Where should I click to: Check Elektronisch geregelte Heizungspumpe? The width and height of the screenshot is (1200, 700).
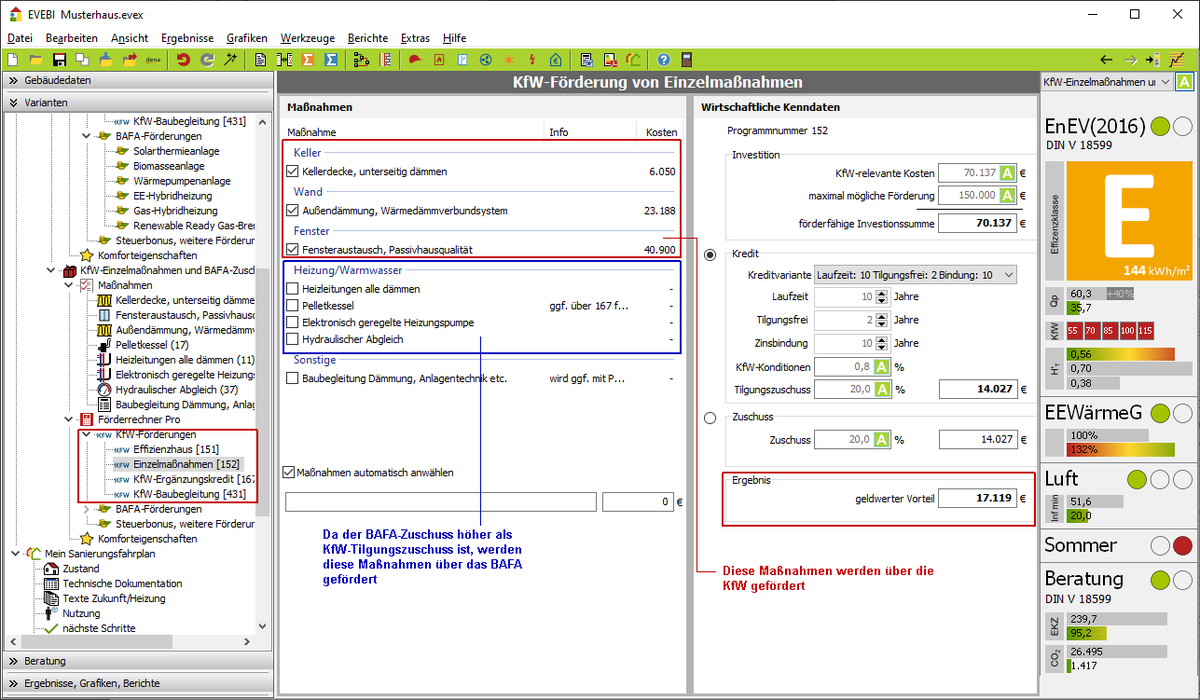click(292, 323)
